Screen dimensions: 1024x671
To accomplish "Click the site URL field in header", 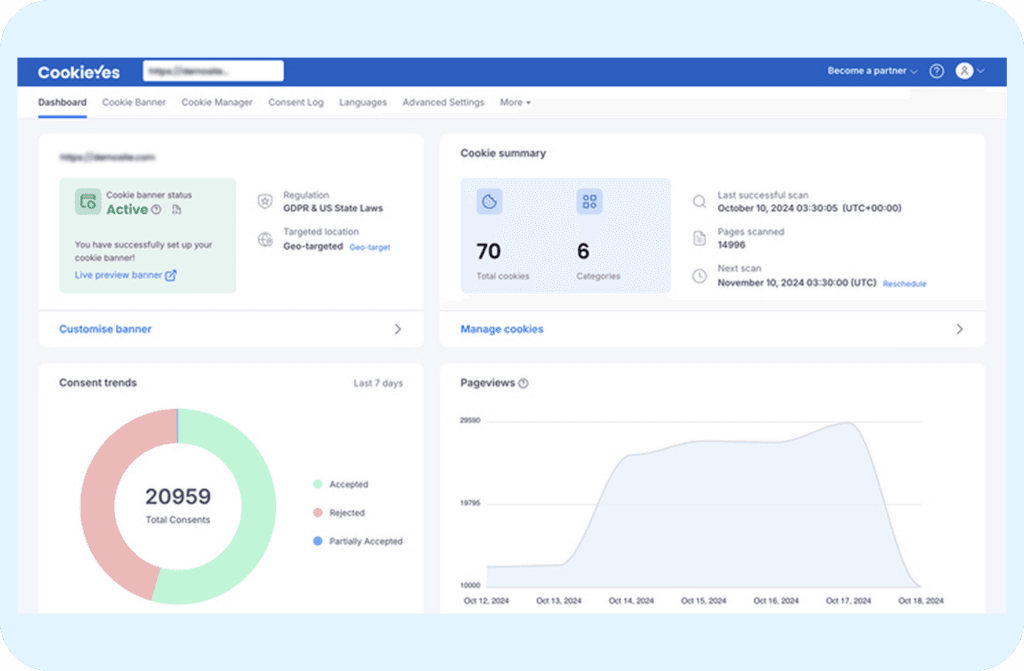I will (213, 71).
